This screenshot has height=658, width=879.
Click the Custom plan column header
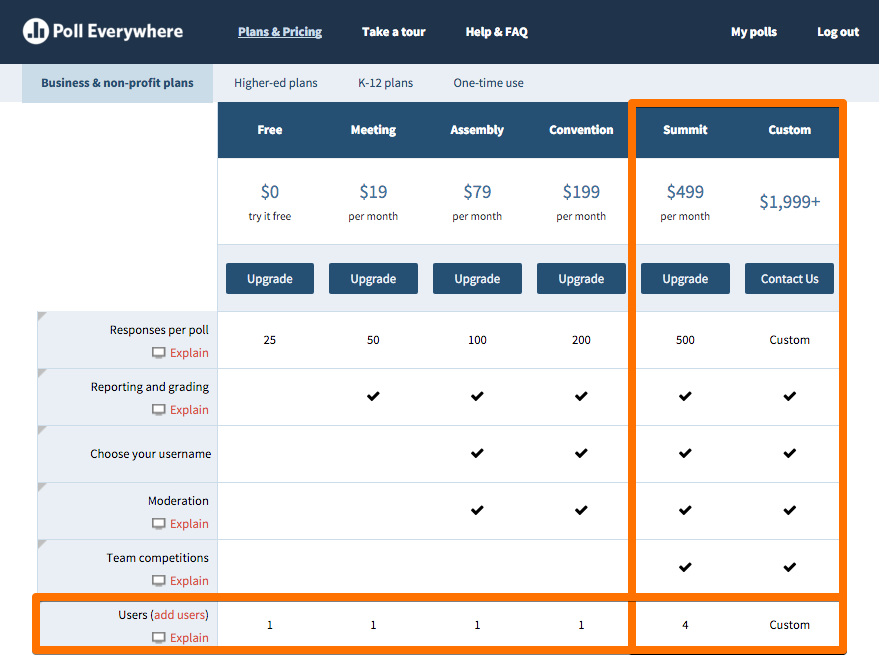click(x=789, y=130)
